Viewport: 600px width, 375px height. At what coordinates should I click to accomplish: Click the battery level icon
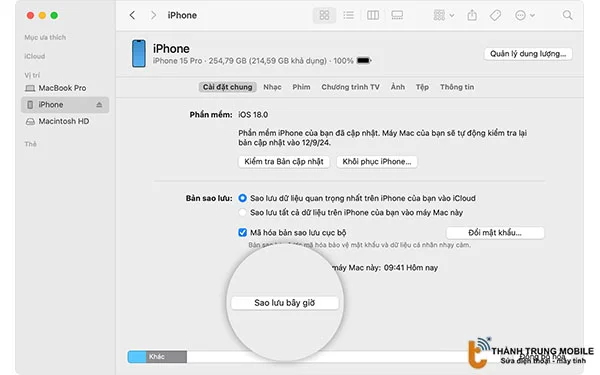point(364,60)
